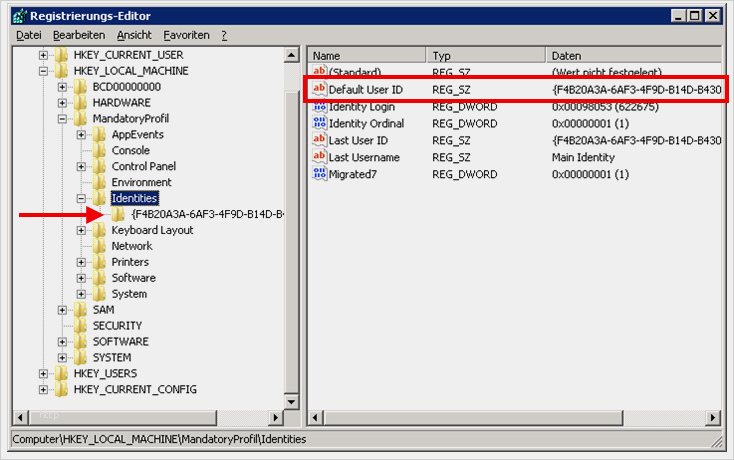Open the Datei menu
734x460 pixels.
point(29,35)
